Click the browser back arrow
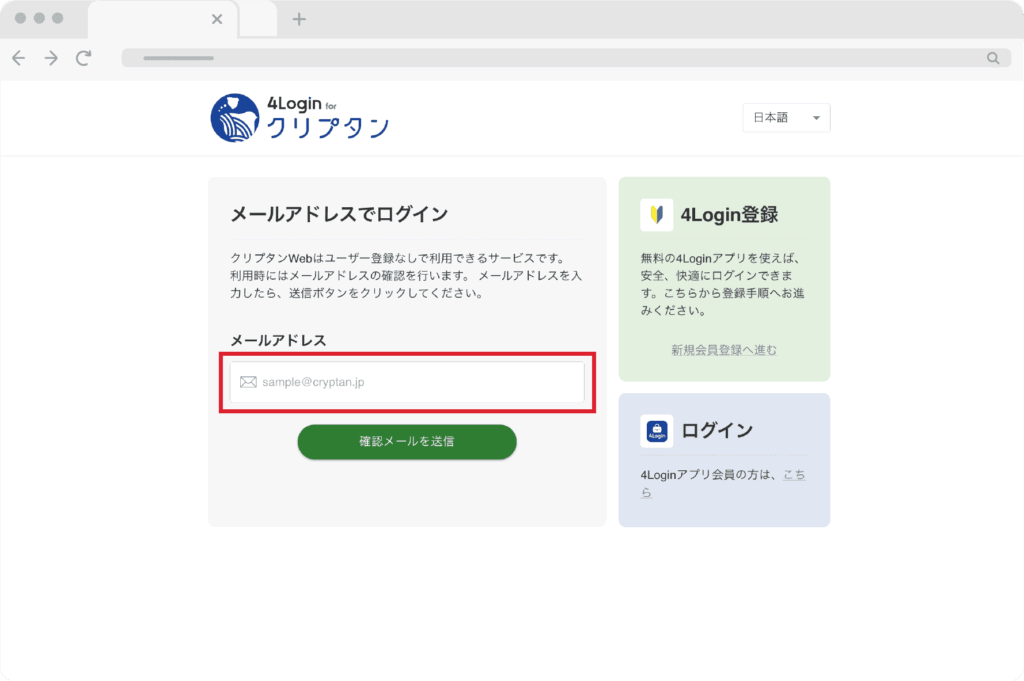The image size is (1024, 681). [19, 58]
